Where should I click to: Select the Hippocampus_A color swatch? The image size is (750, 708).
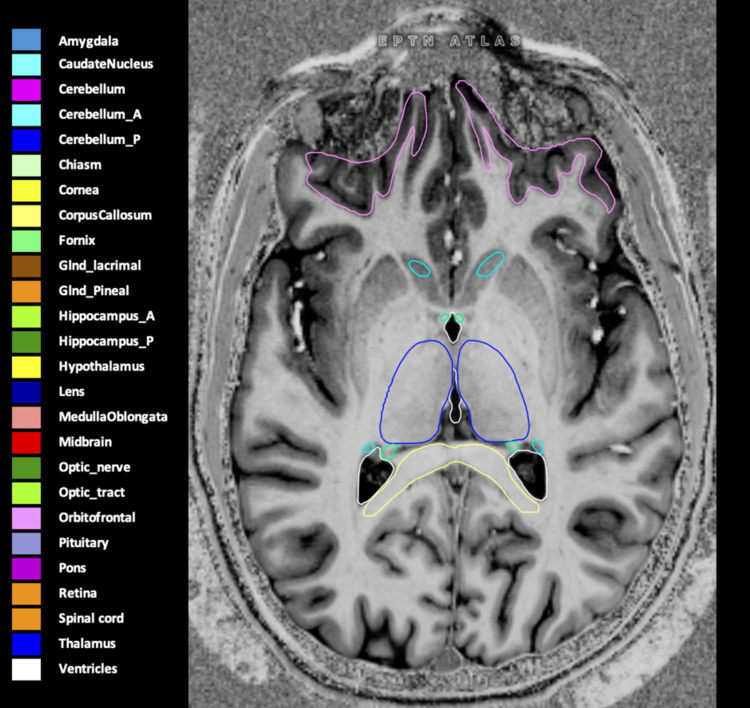pyautogui.click(x=26, y=317)
